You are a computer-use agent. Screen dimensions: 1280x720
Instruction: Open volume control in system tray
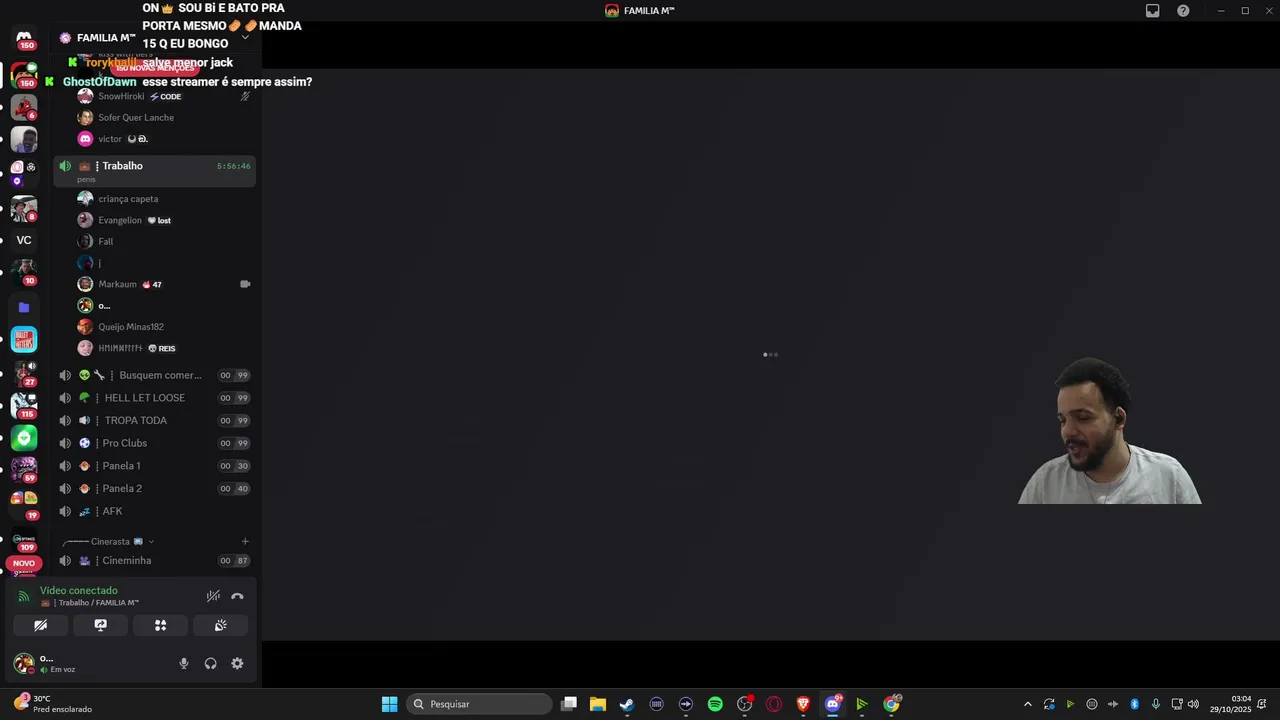point(1193,704)
